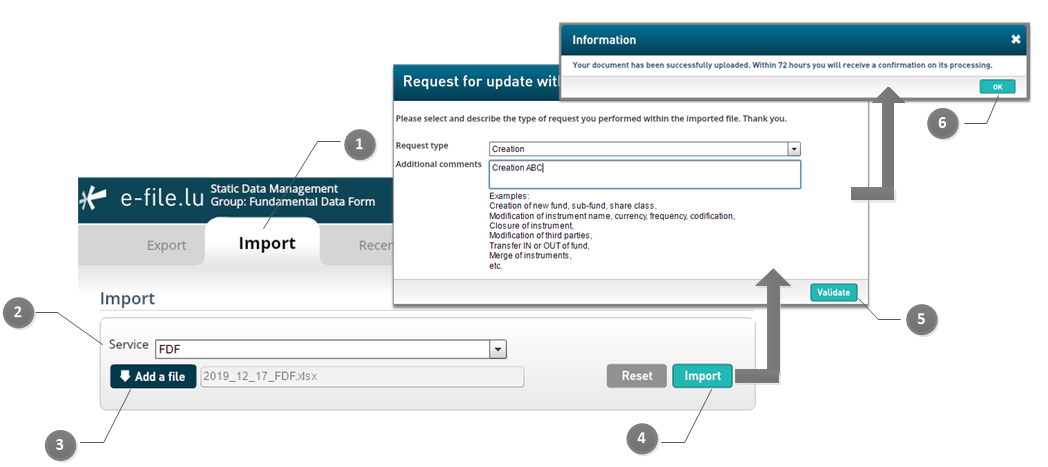
Task: Click the step 1 callout circle
Action: point(359,146)
